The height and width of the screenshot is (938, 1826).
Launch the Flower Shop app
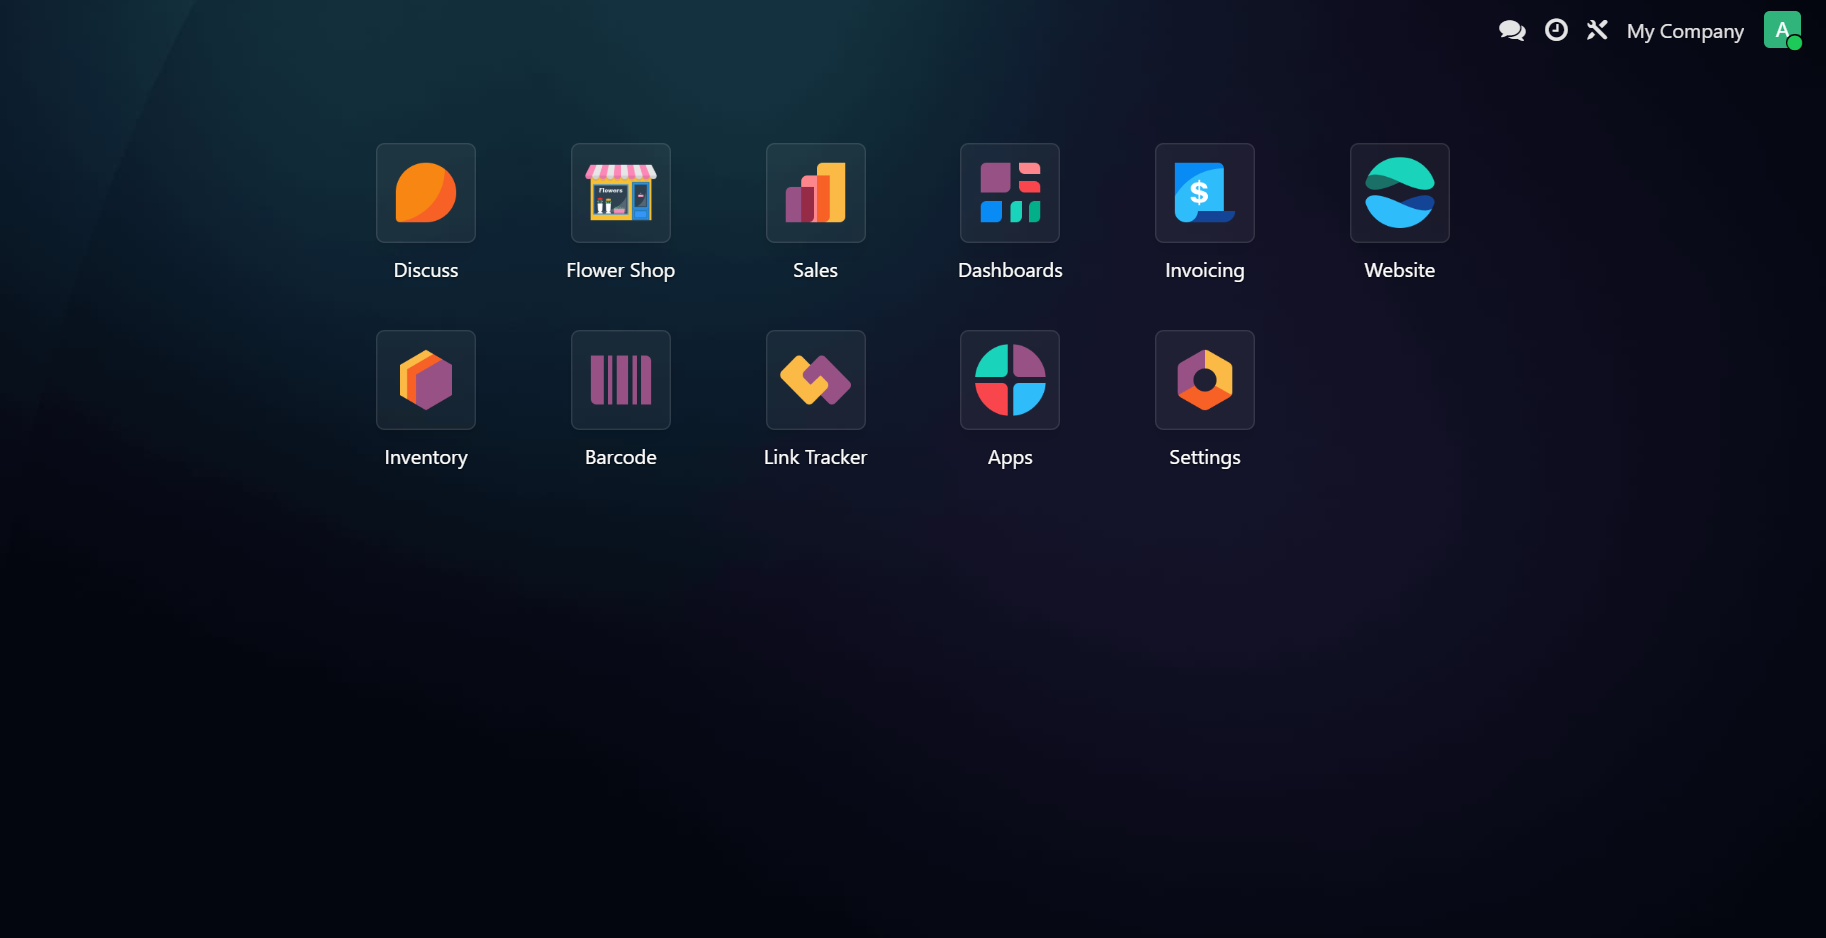tap(620, 193)
